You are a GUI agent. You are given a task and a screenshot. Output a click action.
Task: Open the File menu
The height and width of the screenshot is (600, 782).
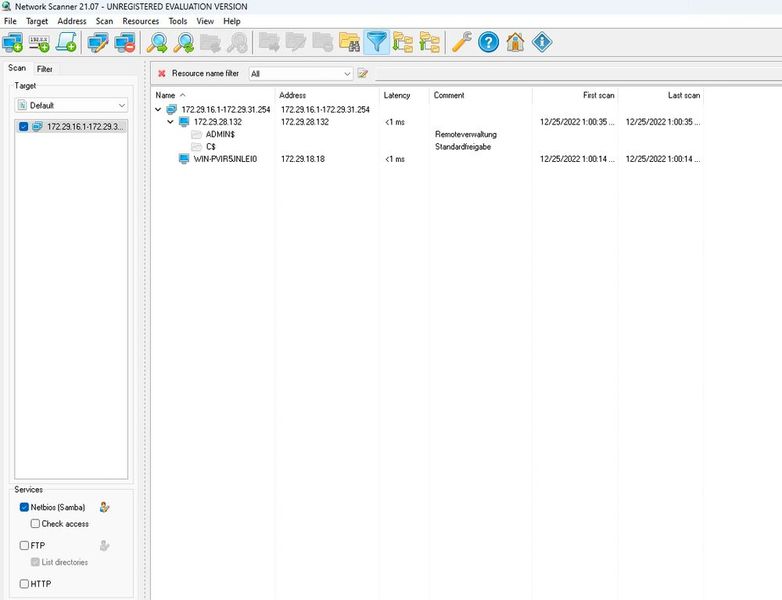tap(10, 21)
